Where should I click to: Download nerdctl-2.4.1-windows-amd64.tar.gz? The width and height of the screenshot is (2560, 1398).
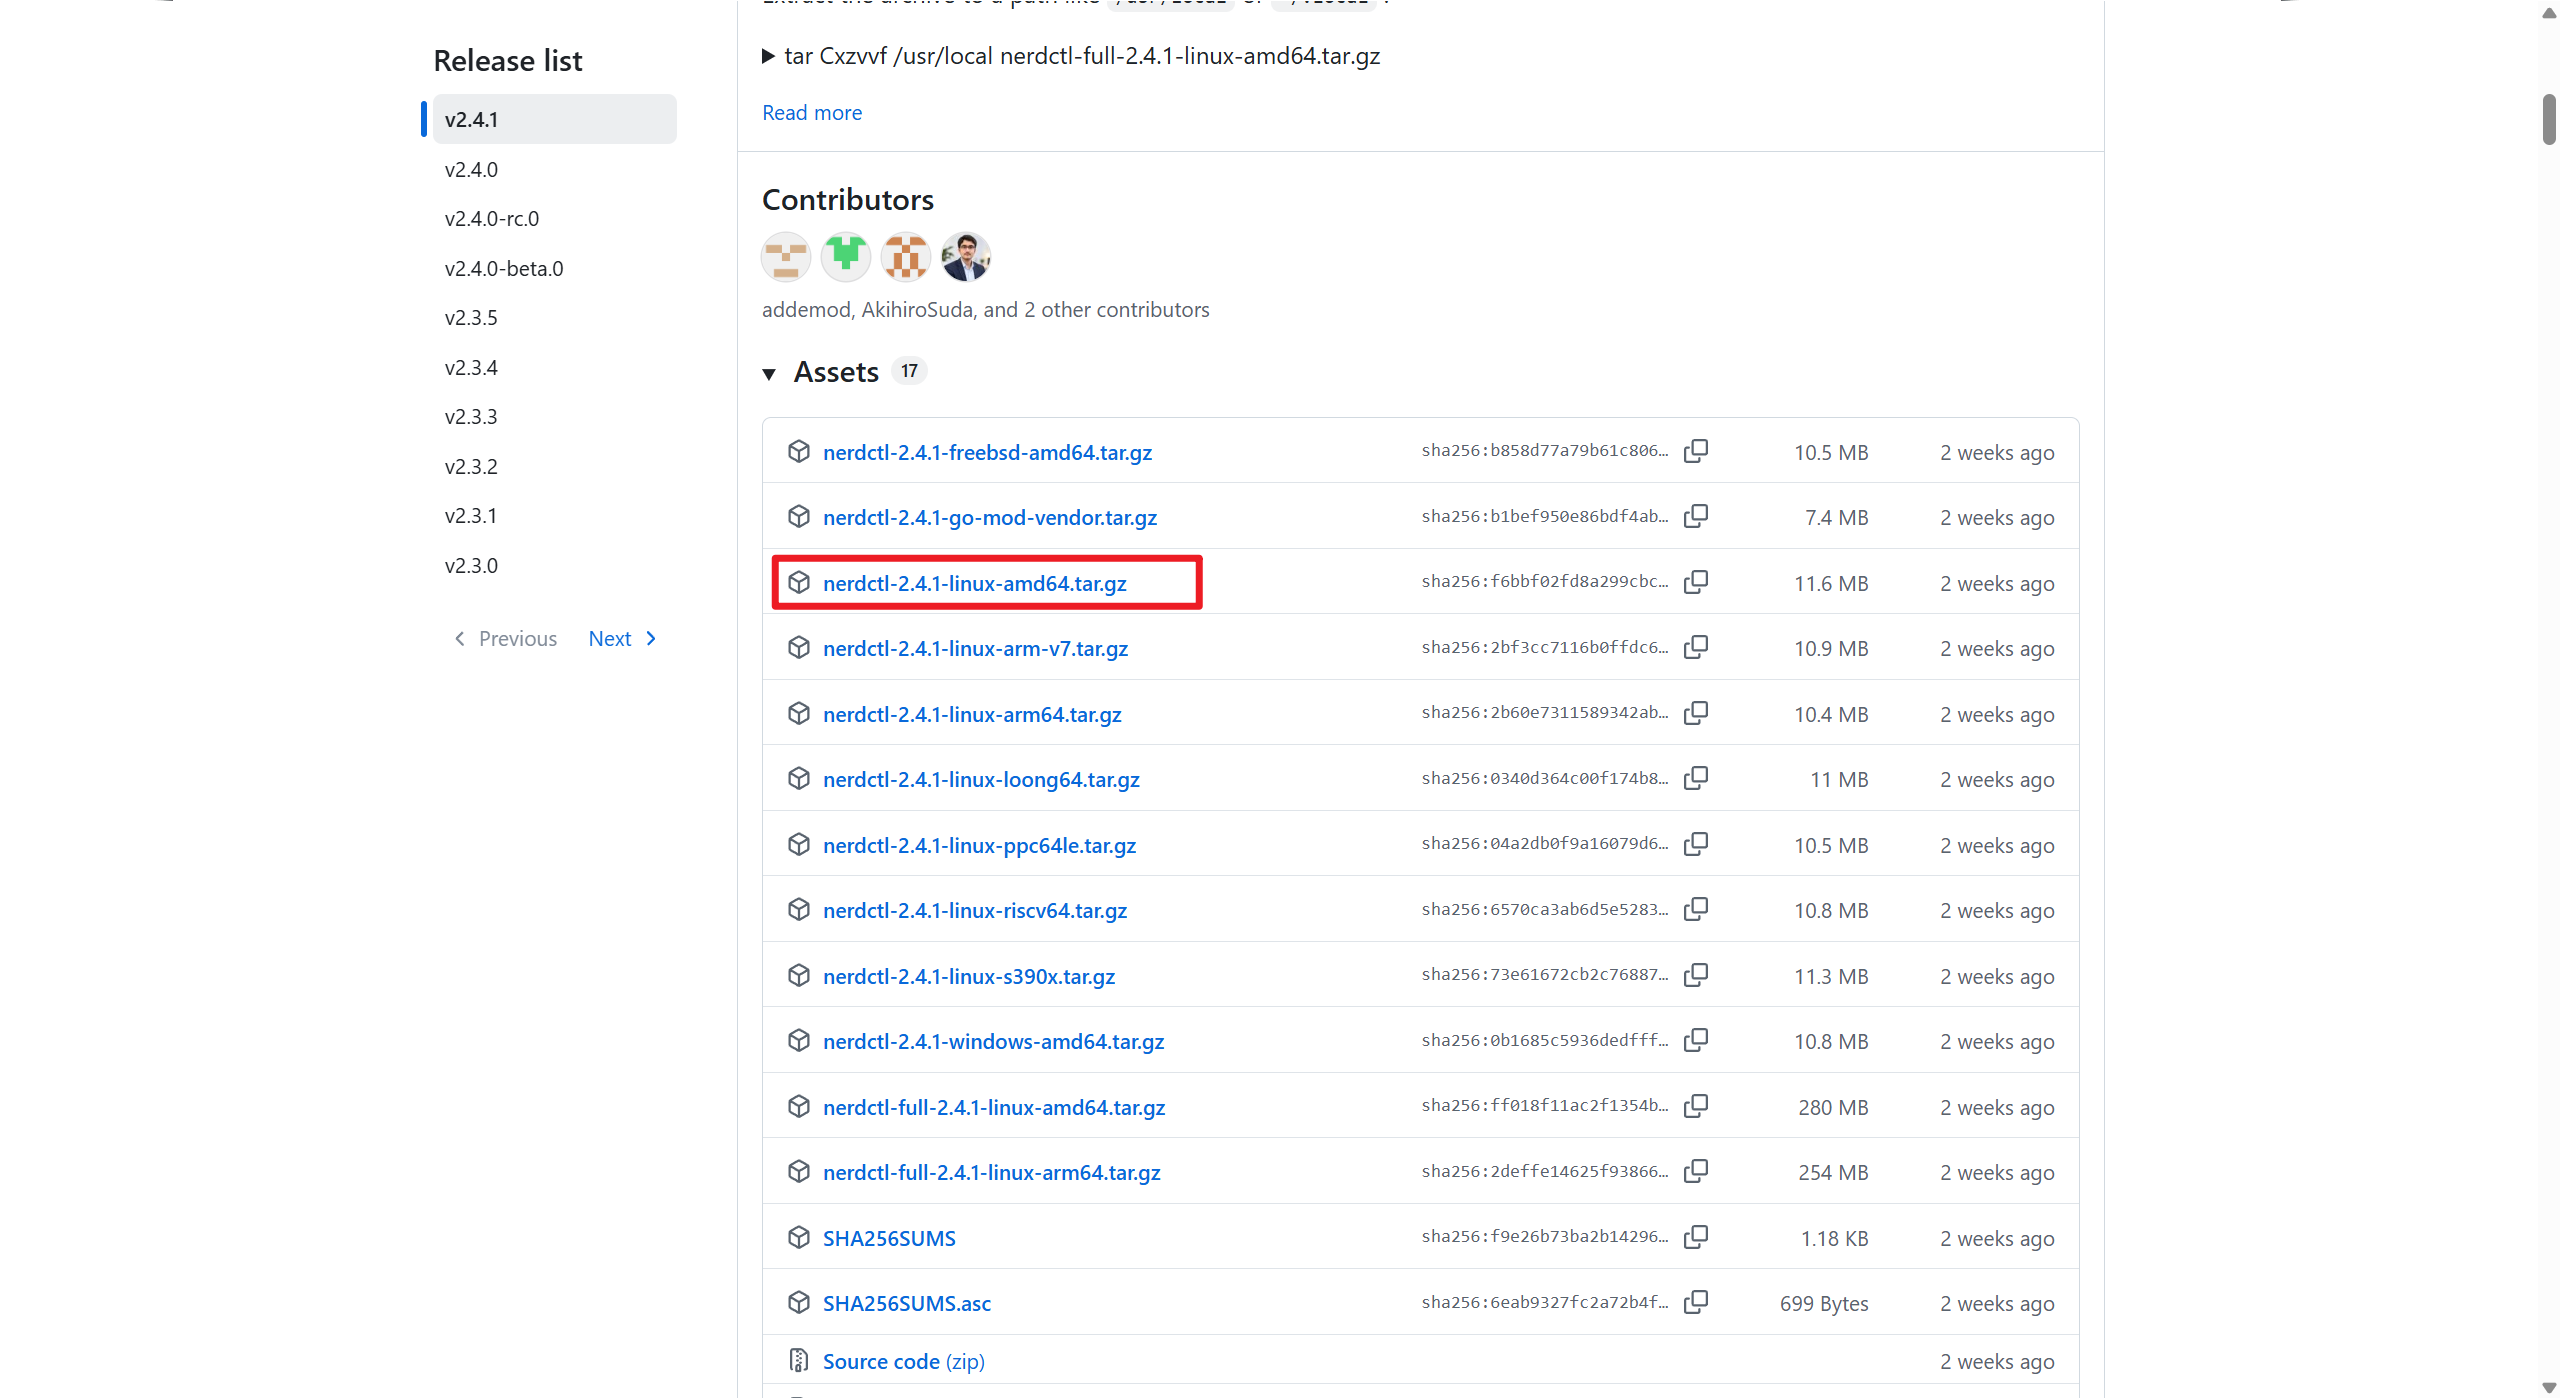[x=993, y=1041]
